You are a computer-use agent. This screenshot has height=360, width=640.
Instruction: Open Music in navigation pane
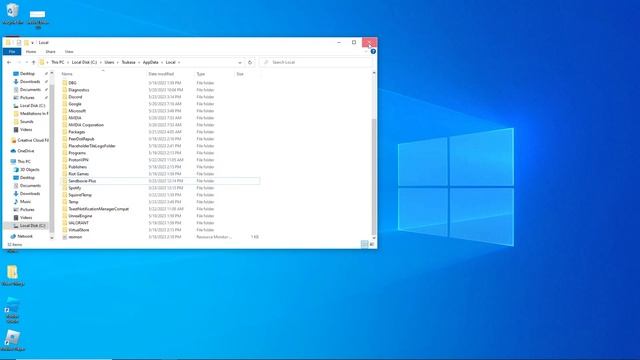click(x=22, y=202)
